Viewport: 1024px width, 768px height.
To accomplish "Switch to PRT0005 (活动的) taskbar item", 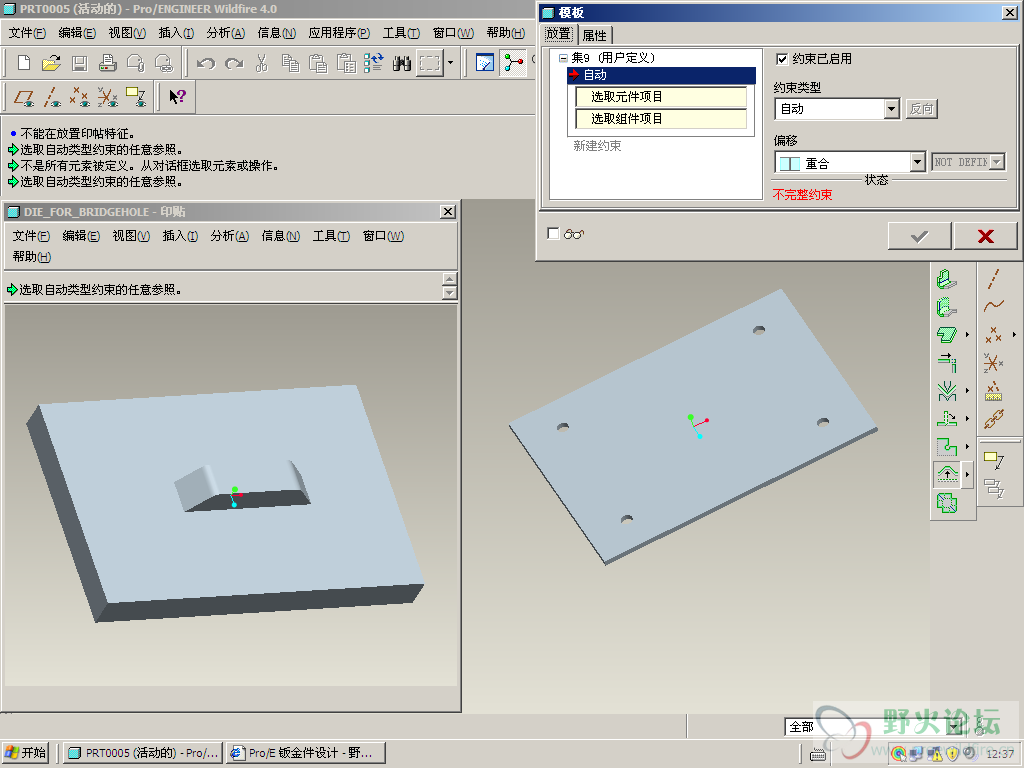I will [x=144, y=753].
